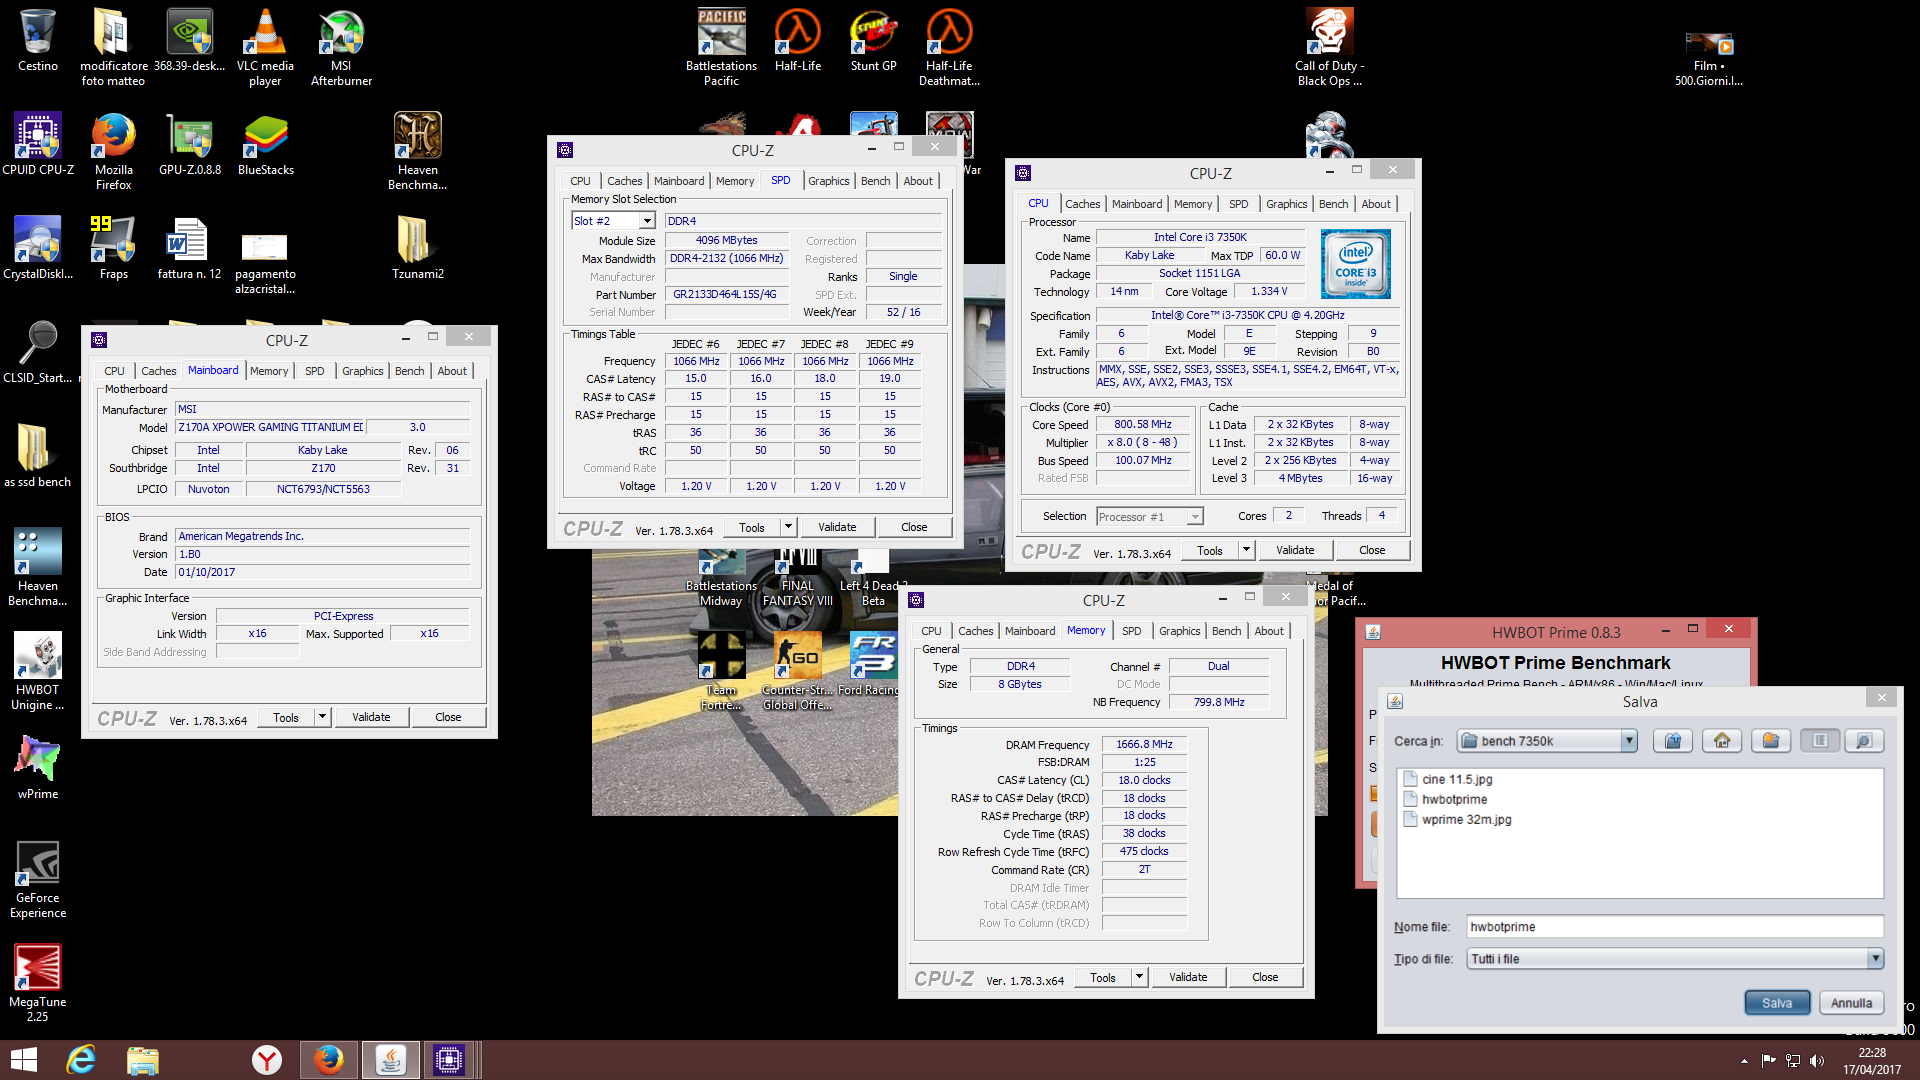Switch to Bench tab in CPU tab window

pyautogui.click(x=1333, y=204)
